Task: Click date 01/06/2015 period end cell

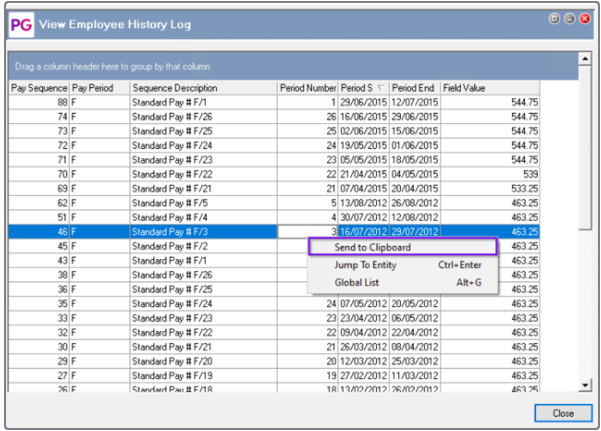Action: tap(415, 145)
